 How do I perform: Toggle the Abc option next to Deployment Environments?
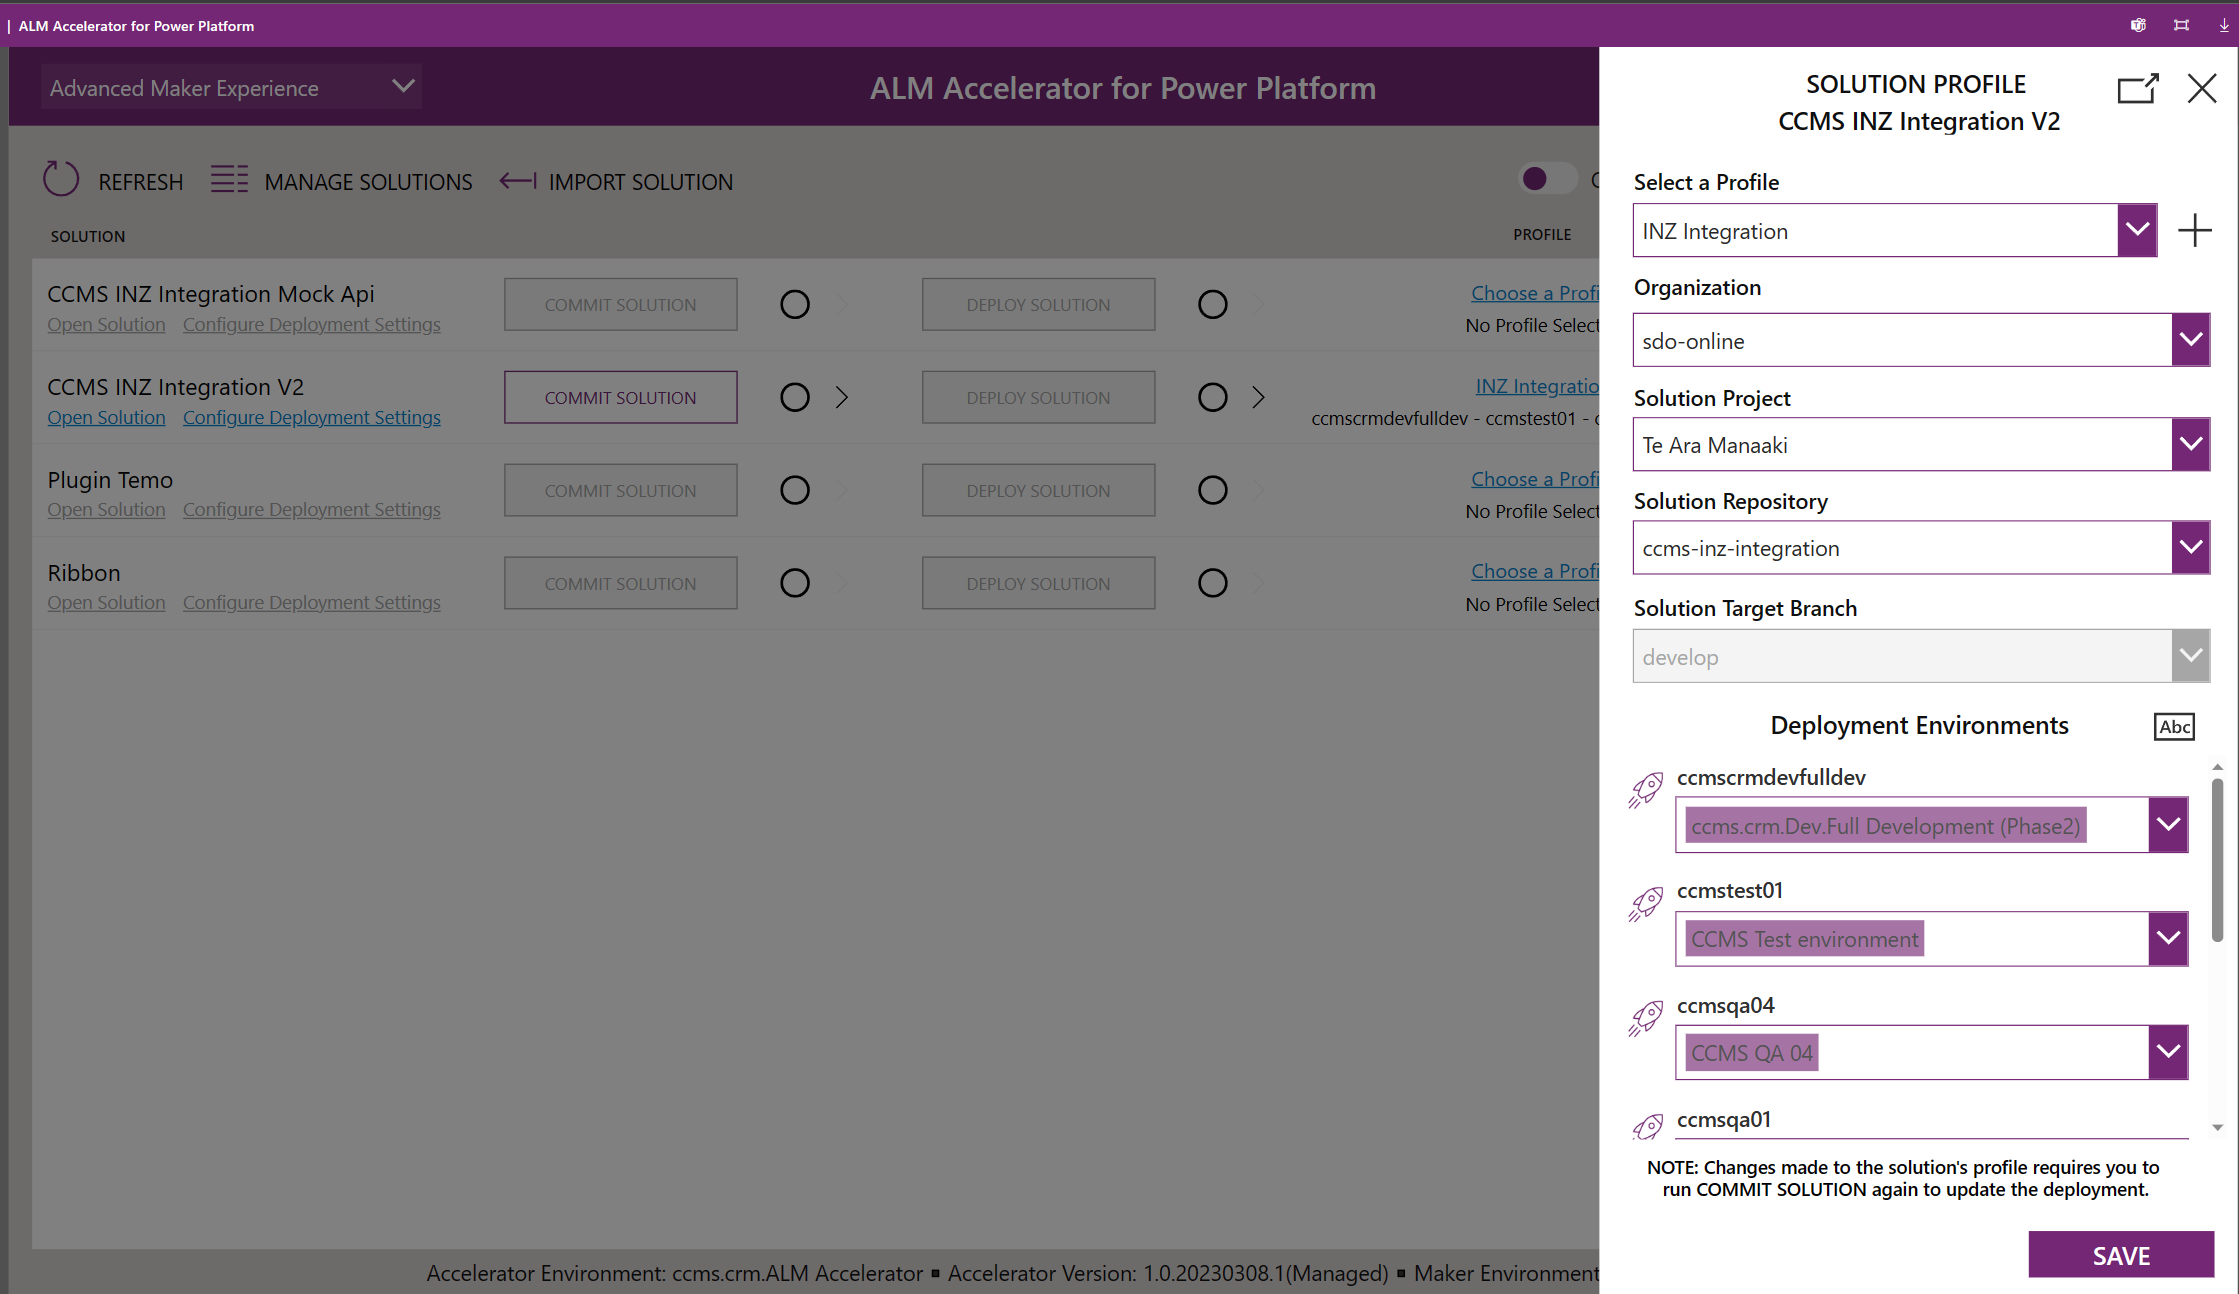(2174, 727)
